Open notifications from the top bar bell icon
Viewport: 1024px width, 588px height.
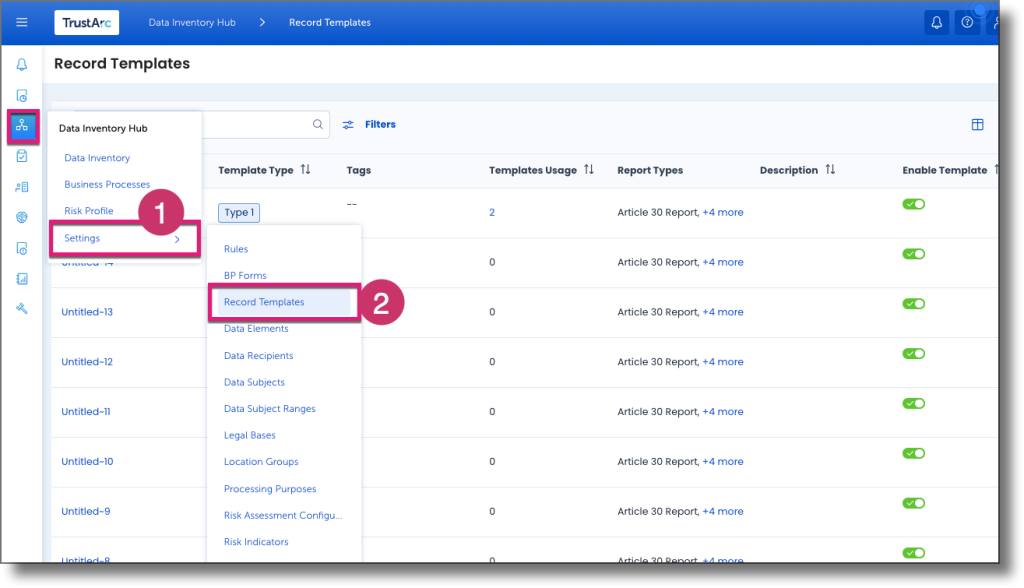[936, 21]
